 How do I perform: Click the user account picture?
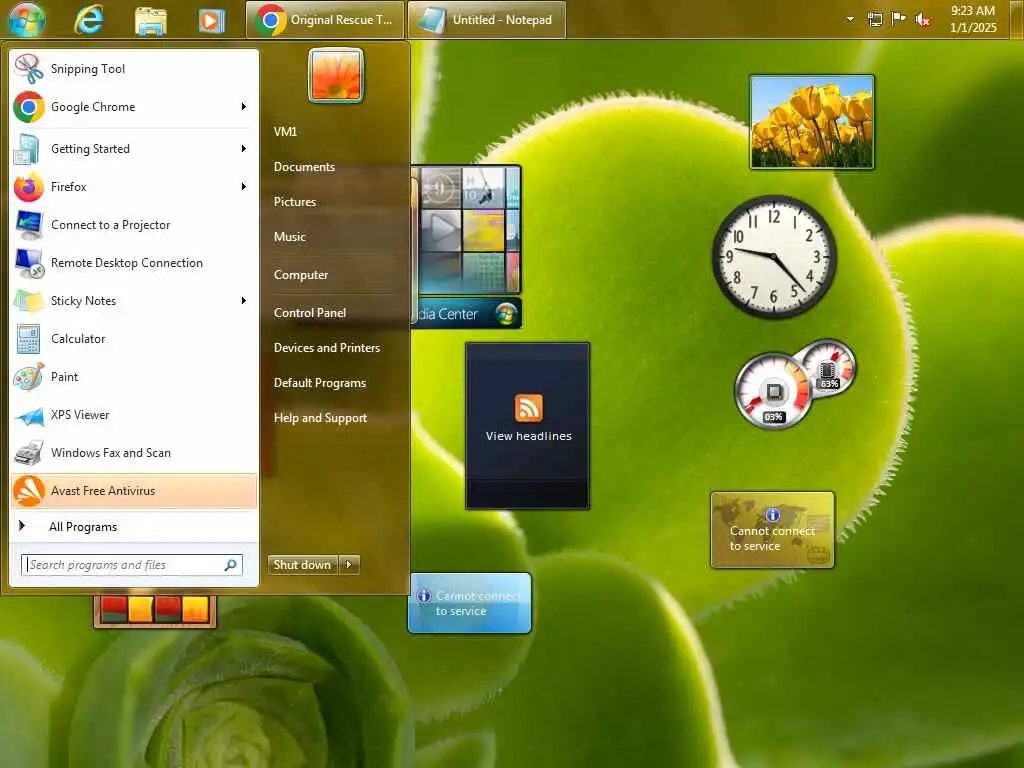click(336, 75)
